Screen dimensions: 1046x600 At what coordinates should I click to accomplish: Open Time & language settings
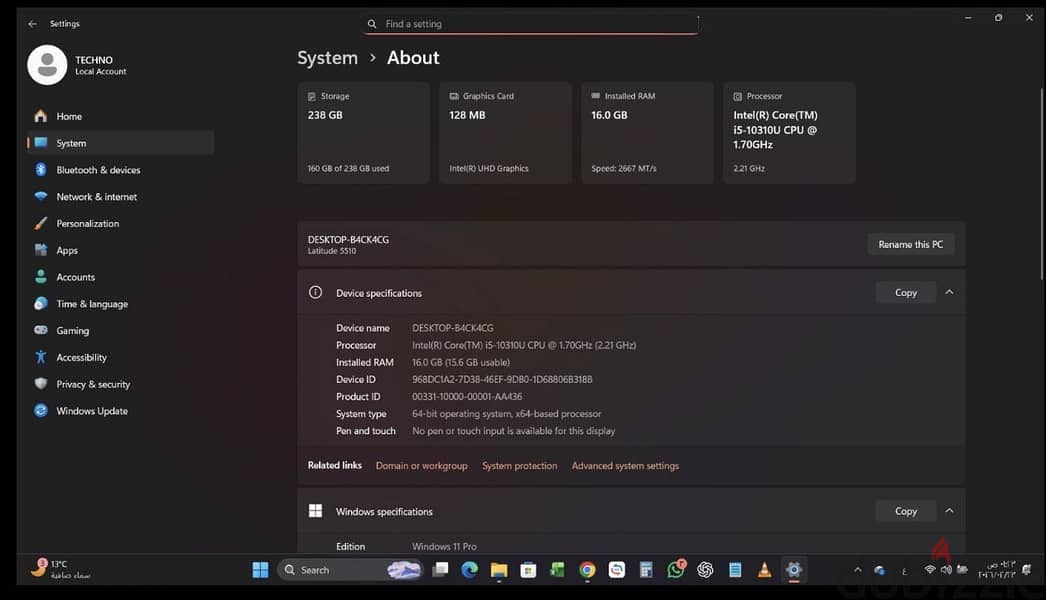pyautogui.click(x=120, y=304)
